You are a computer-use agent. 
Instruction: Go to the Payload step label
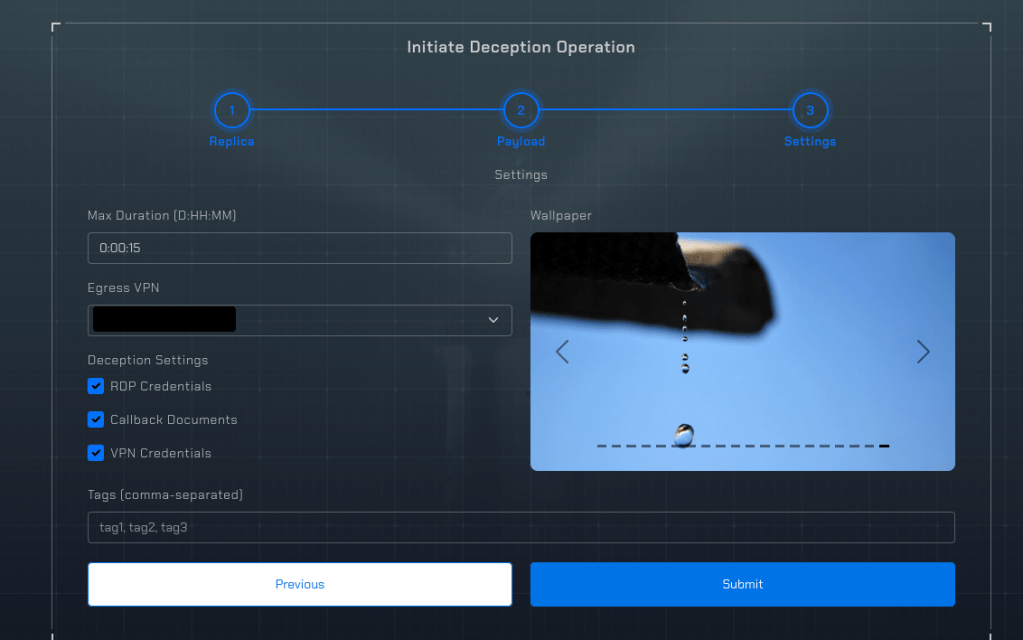(x=521, y=142)
